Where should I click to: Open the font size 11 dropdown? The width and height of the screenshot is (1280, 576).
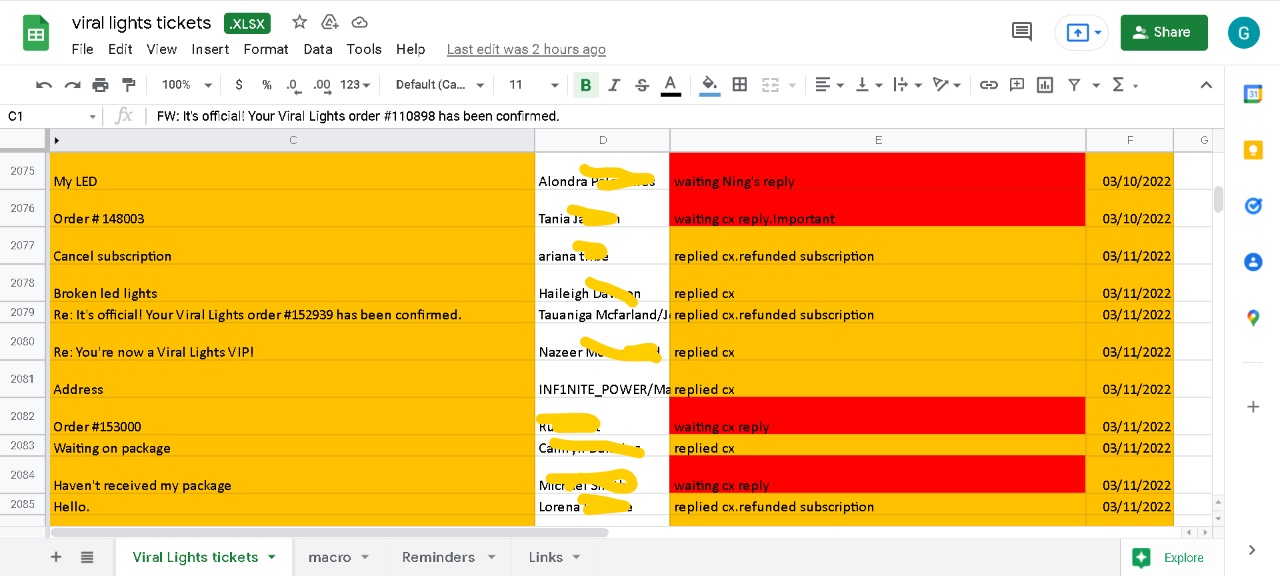coord(533,85)
